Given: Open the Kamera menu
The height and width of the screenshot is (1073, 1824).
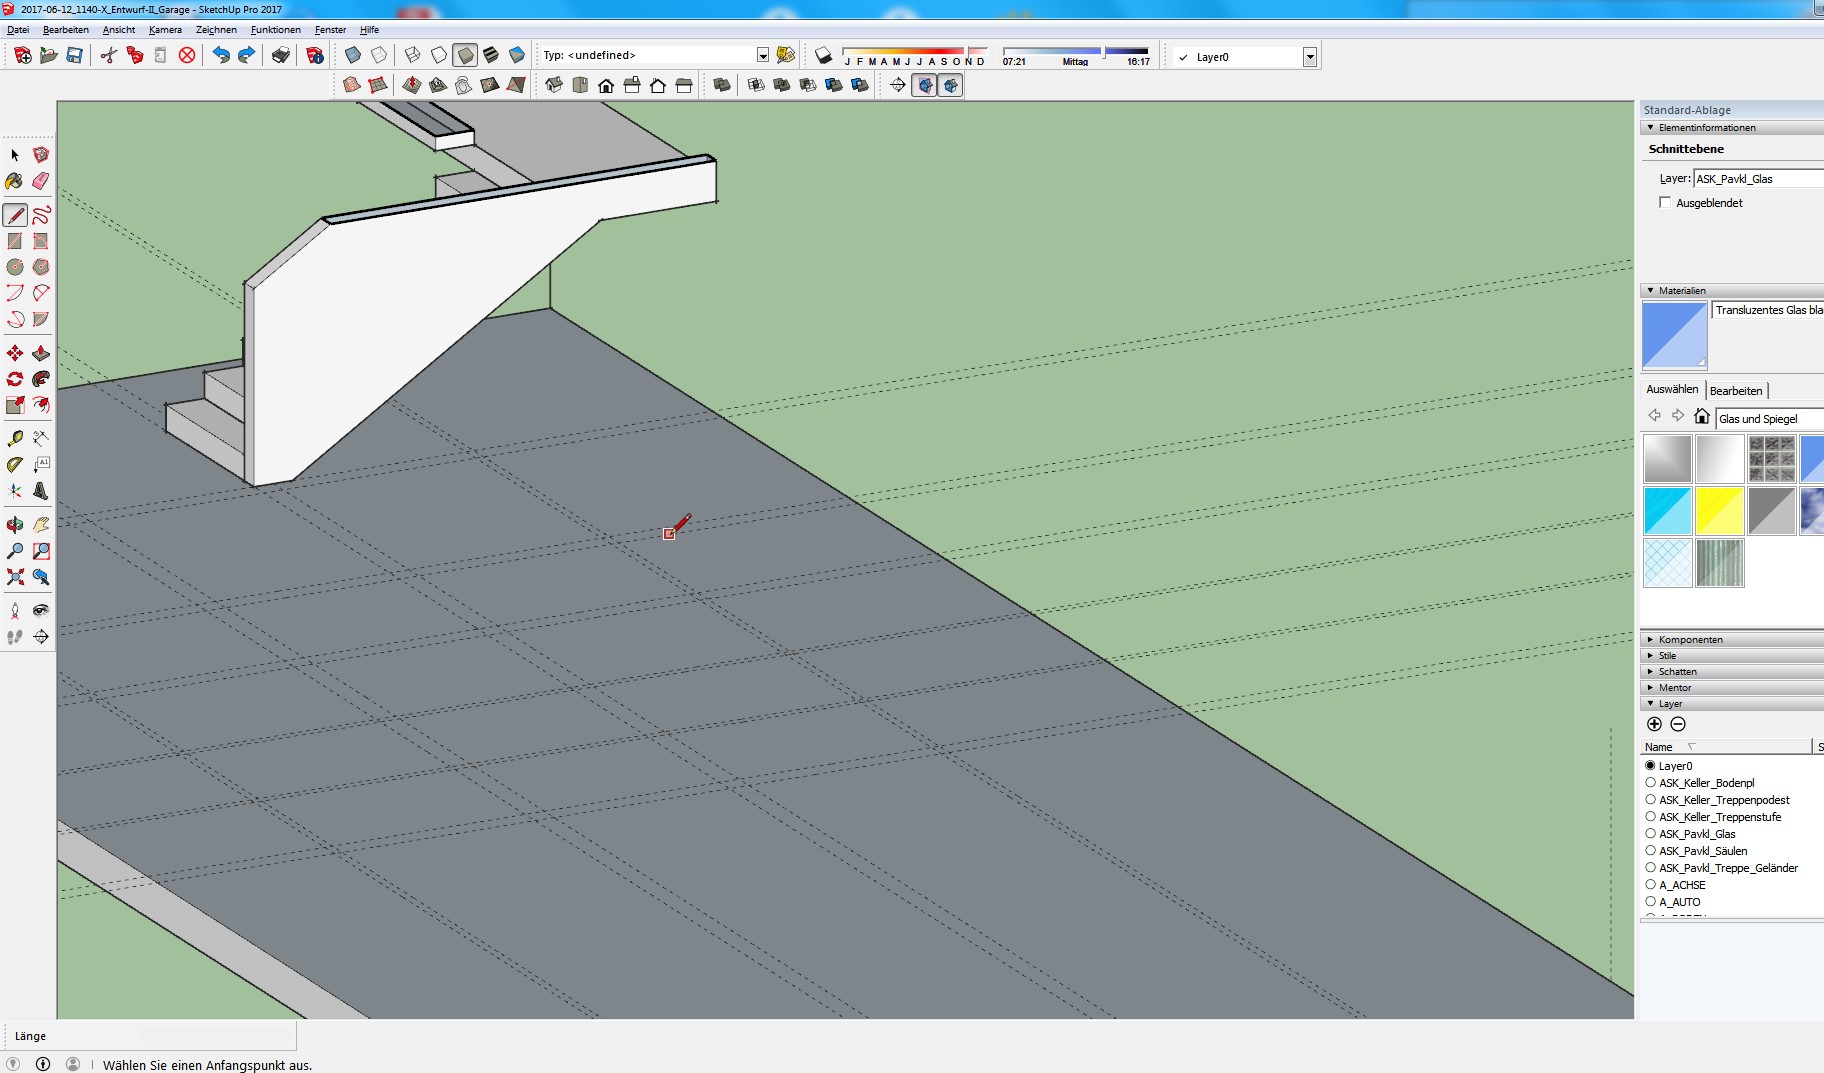Looking at the screenshot, I should coord(165,30).
